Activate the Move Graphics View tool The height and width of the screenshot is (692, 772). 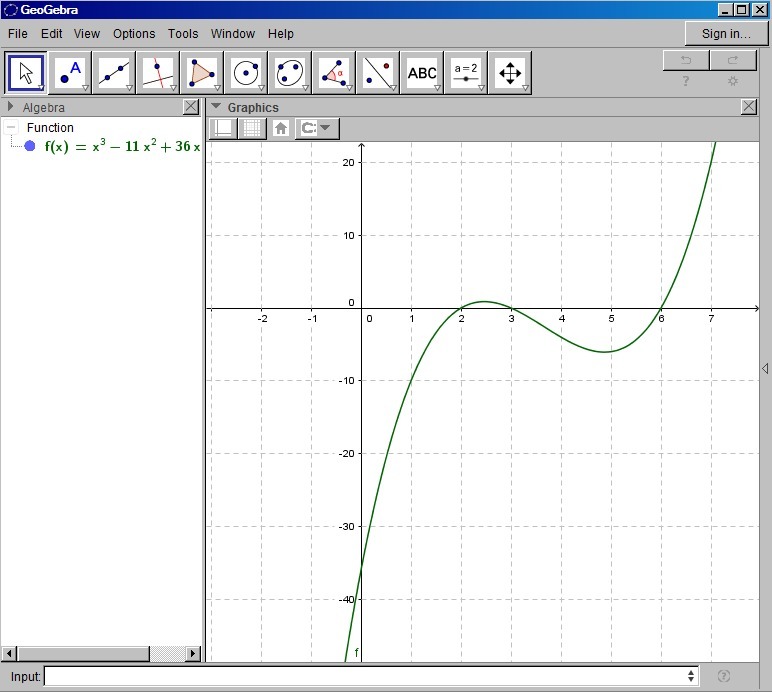point(510,73)
